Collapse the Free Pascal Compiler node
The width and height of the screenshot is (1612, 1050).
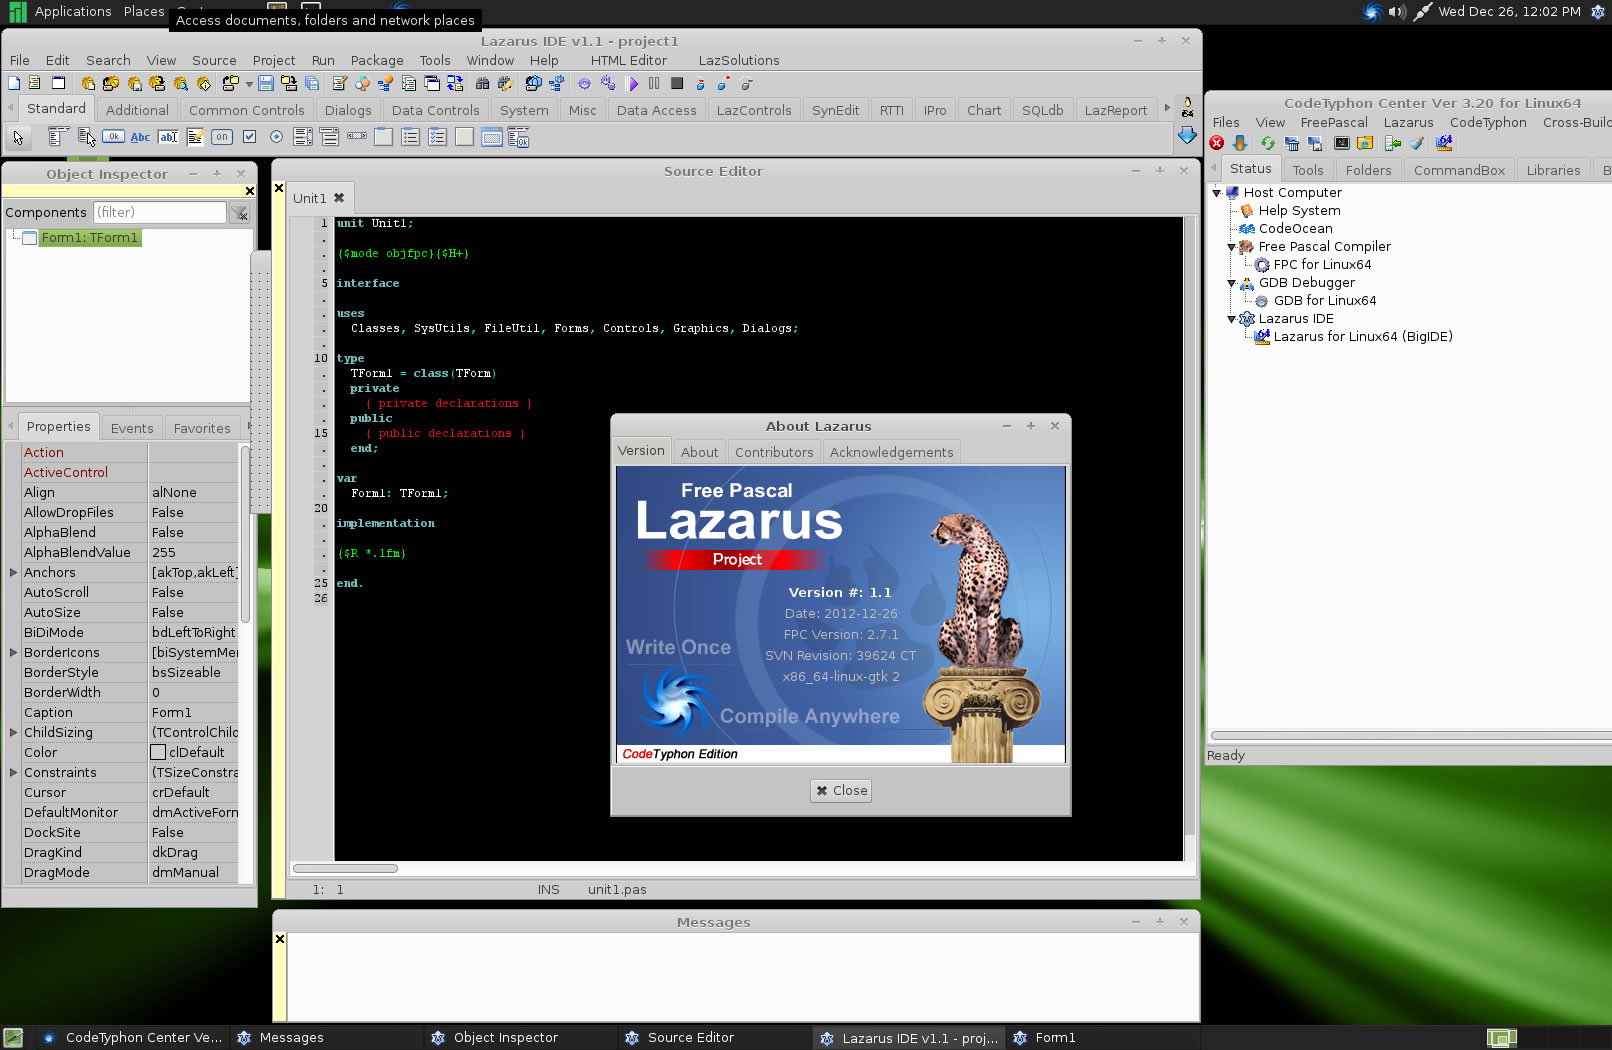point(1232,246)
